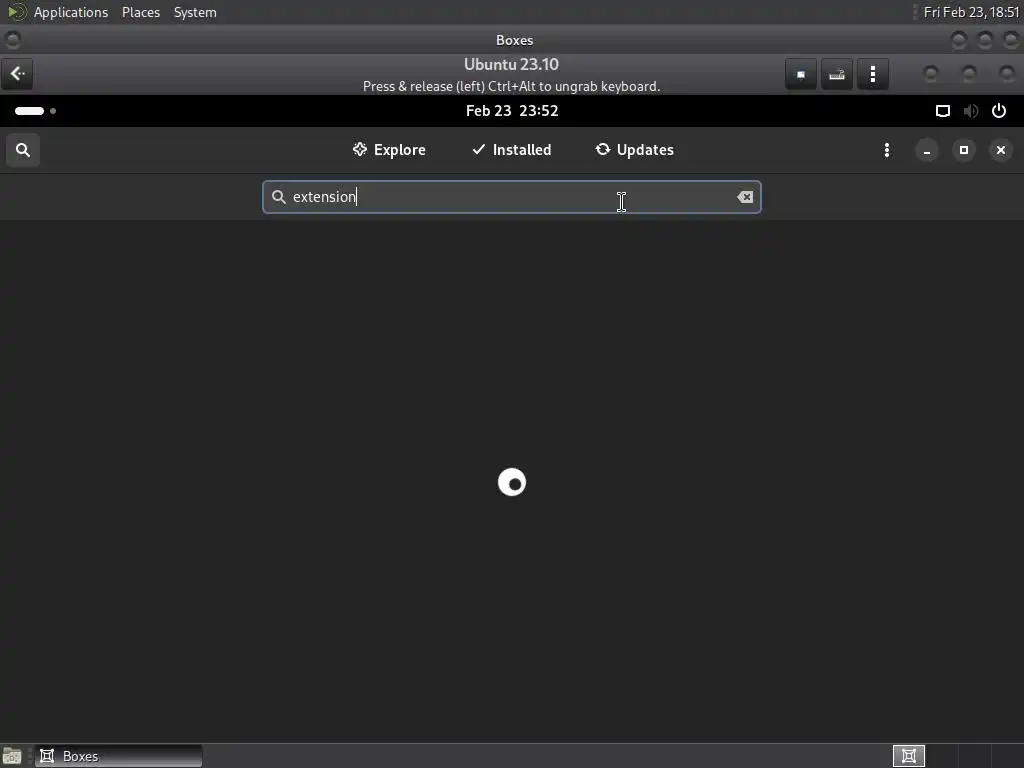Click the Boxes window menu circle button
Image resolution: width=1024 pixels, height=768 pixels.
click(12, 40)
